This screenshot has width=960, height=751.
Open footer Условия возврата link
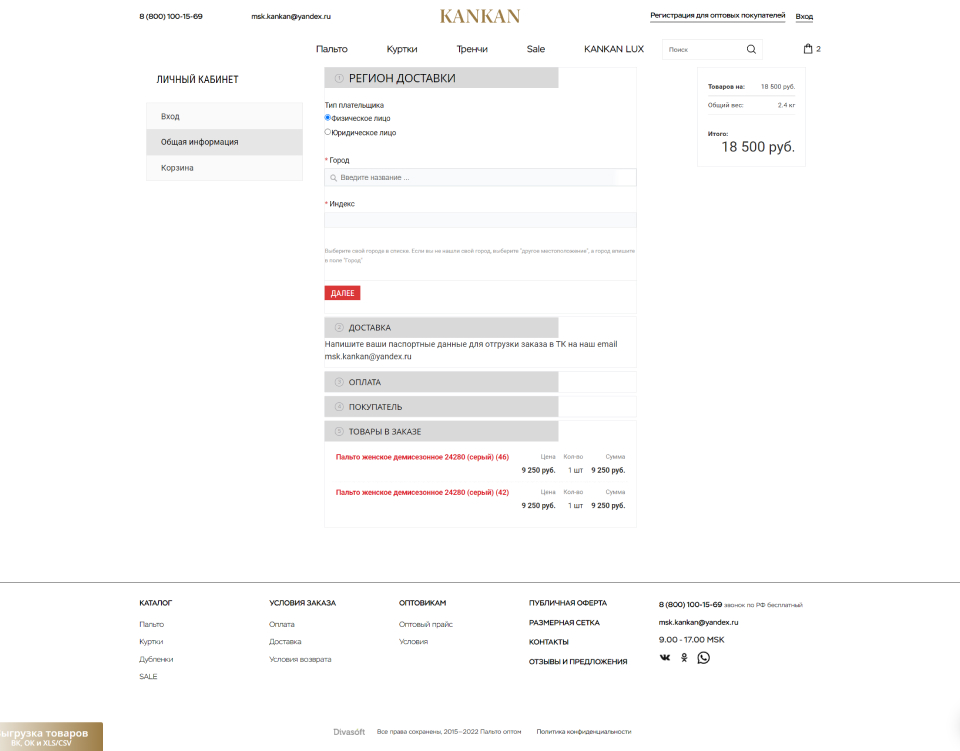click(300, 659)
